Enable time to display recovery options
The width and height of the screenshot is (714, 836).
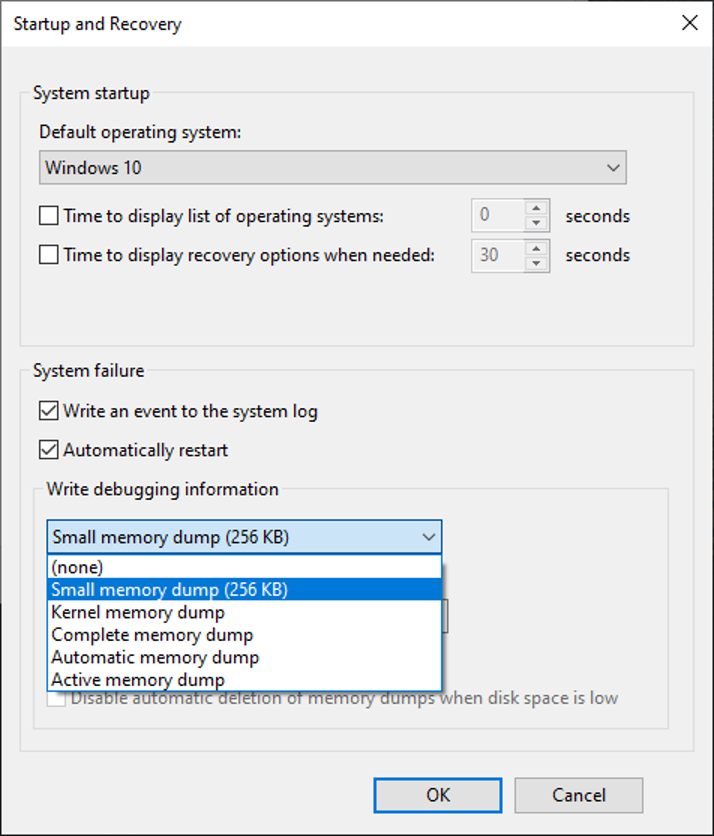(49, 255)
